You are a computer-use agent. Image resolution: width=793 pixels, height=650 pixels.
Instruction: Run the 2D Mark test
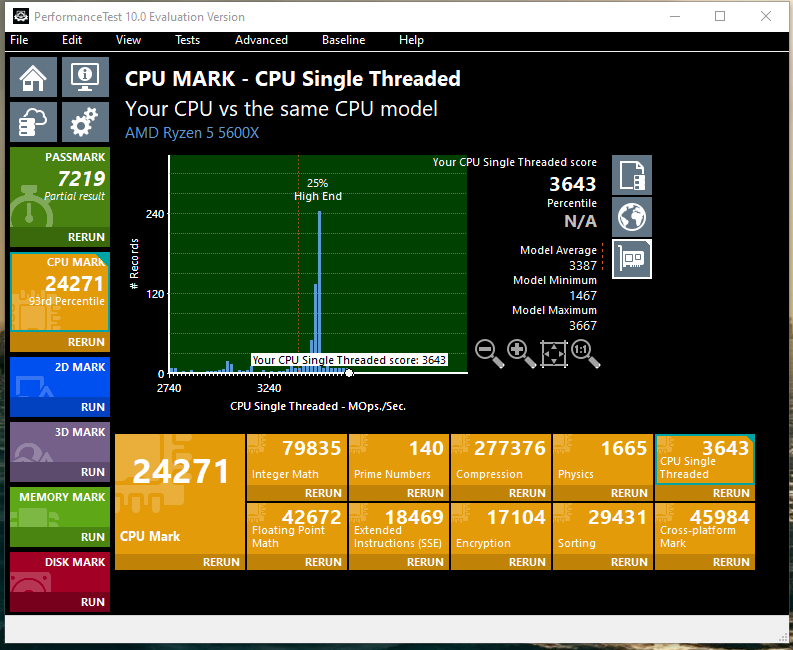point(60,407)
